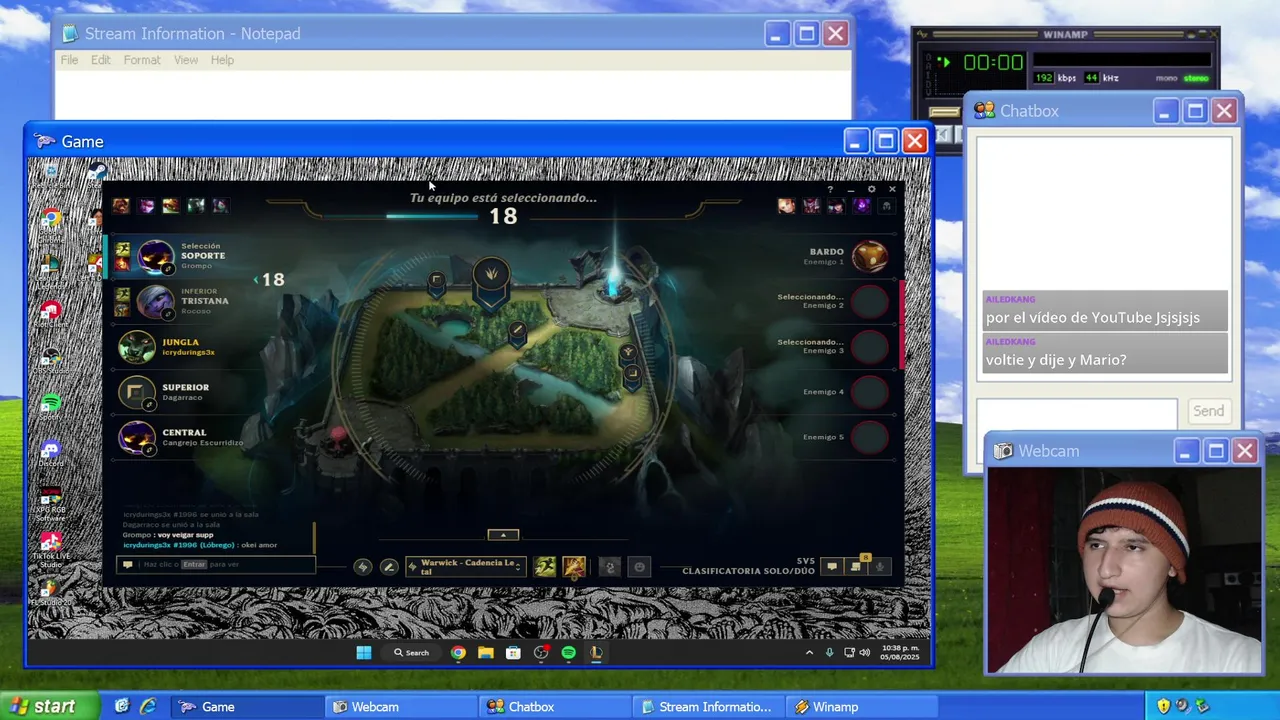Open the Spotify desktop icon in the stream
The image size is (1280, 720).
50,405
